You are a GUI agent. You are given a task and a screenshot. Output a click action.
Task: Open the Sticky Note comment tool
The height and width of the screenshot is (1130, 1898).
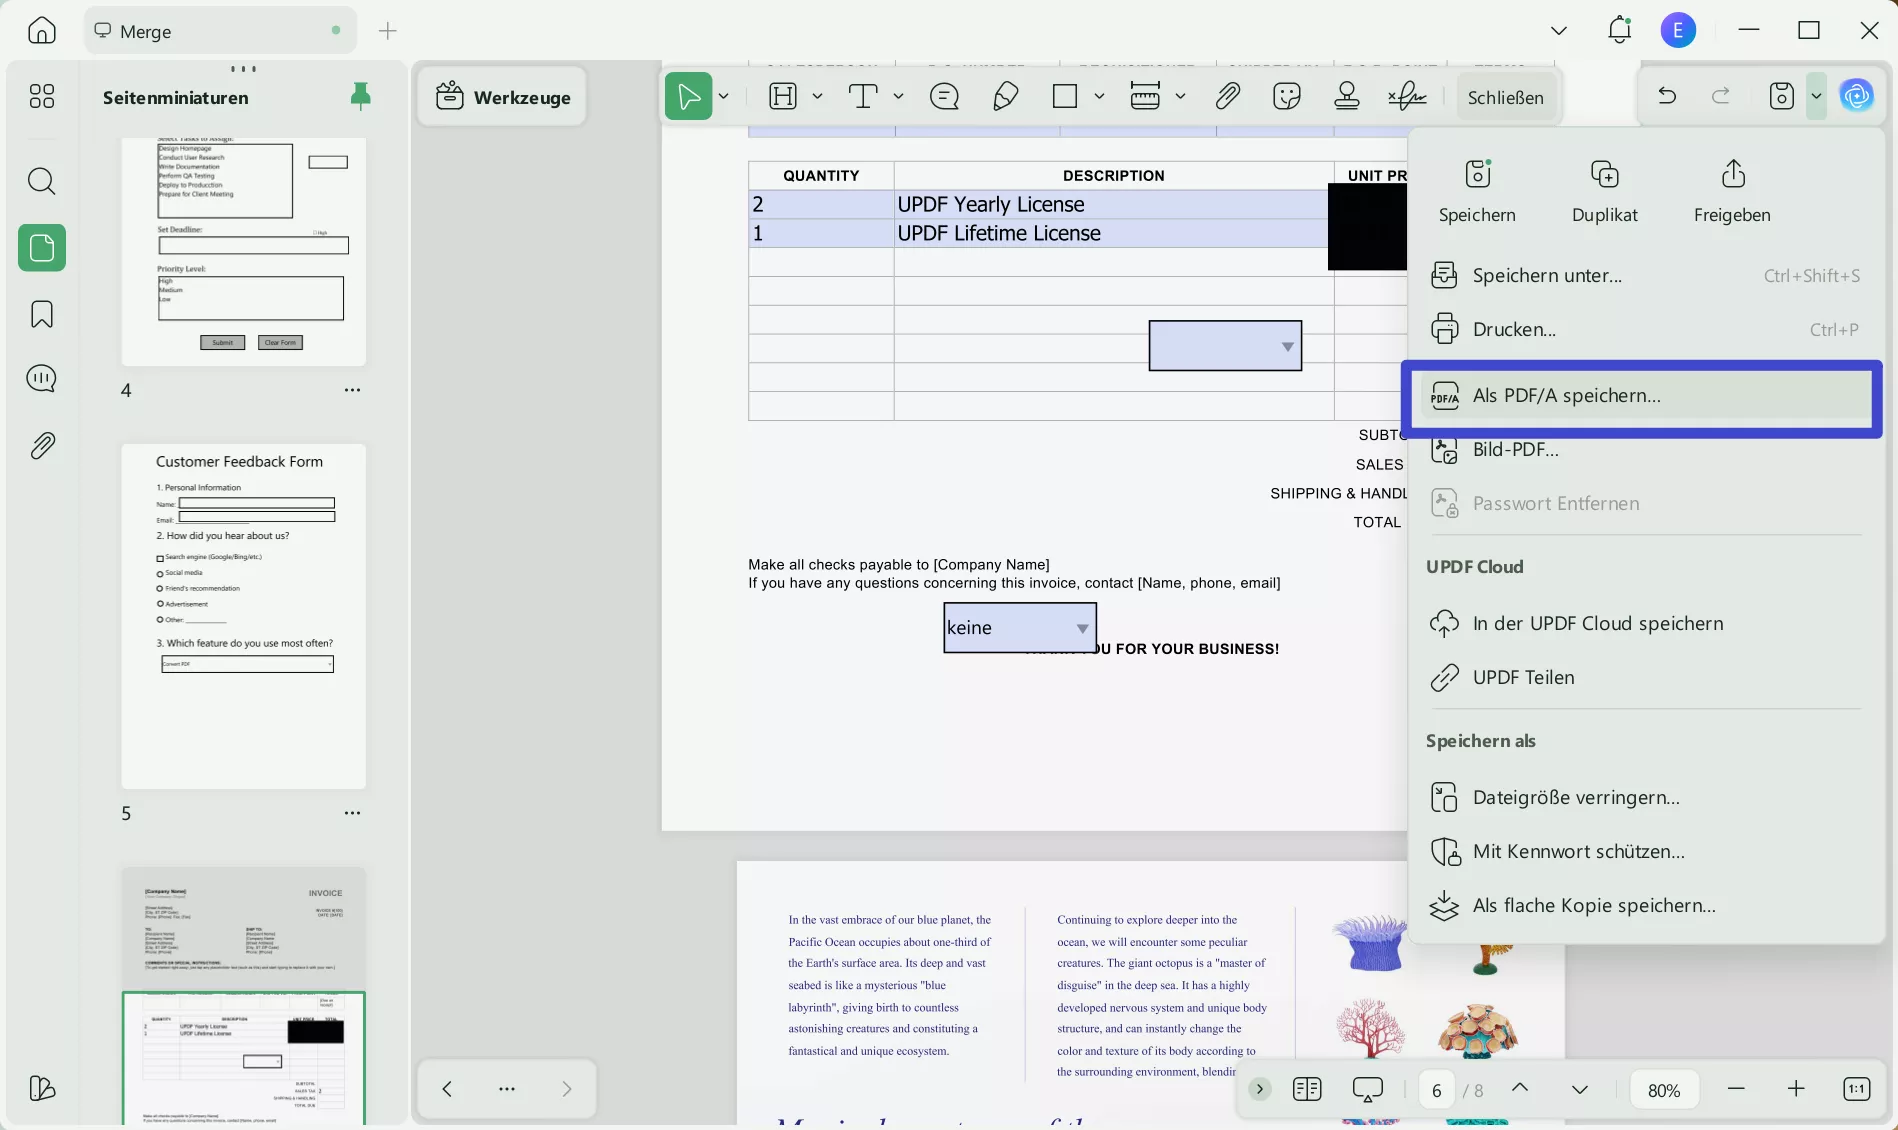click(x=943, y=95)
